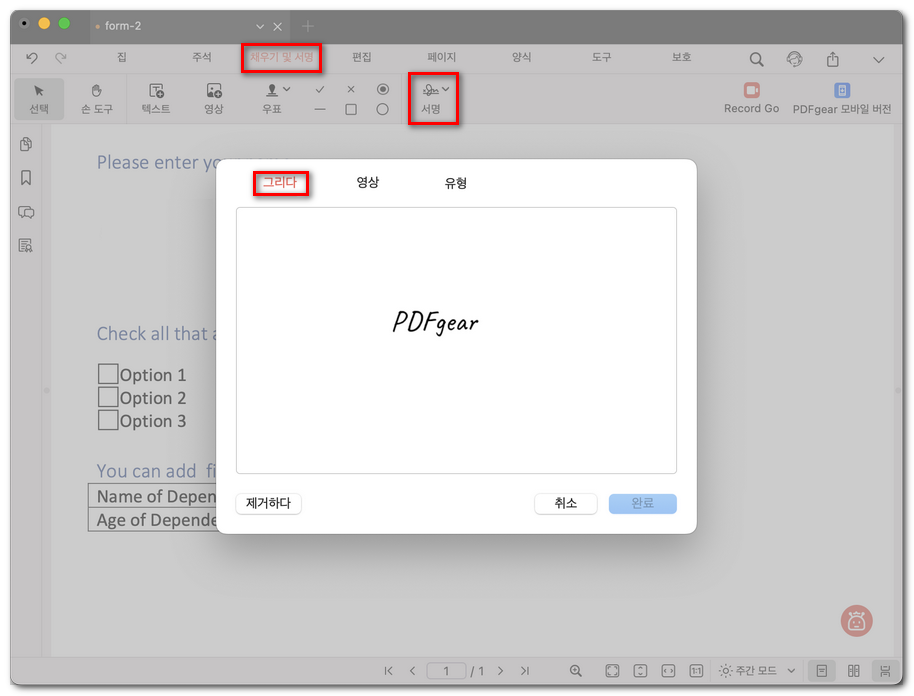Viewport: 914px width, 696px height.
Task: Open the 집 home menu tab
Action: [x=121, y=57]
